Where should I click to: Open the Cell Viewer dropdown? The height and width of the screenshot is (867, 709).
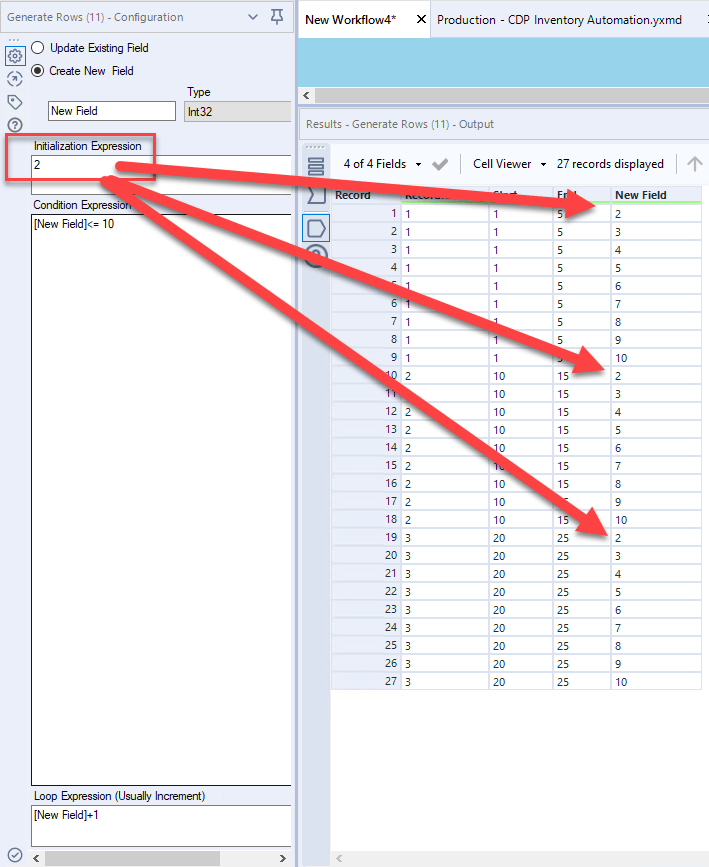[x=509, y=164]
